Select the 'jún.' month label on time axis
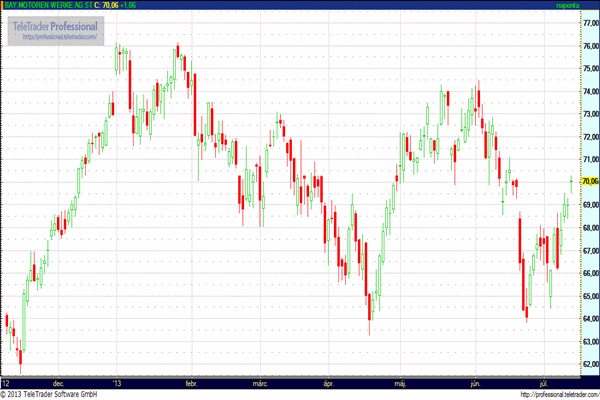 point(474,383)
